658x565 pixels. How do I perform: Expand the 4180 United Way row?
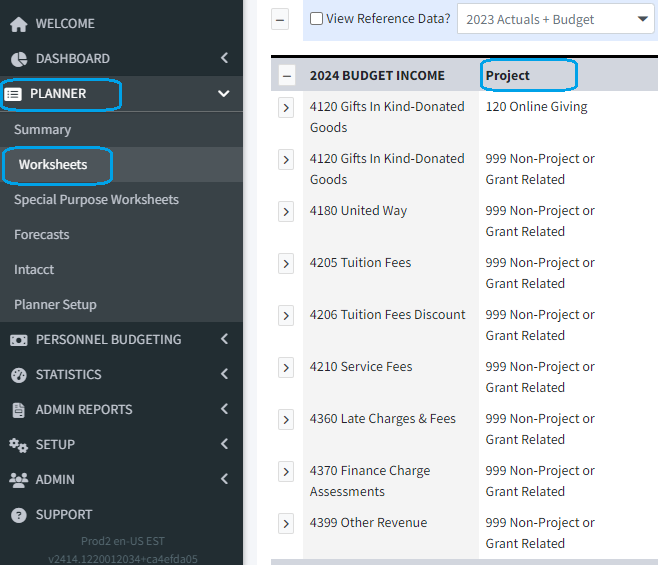click(x=286, y=211)
